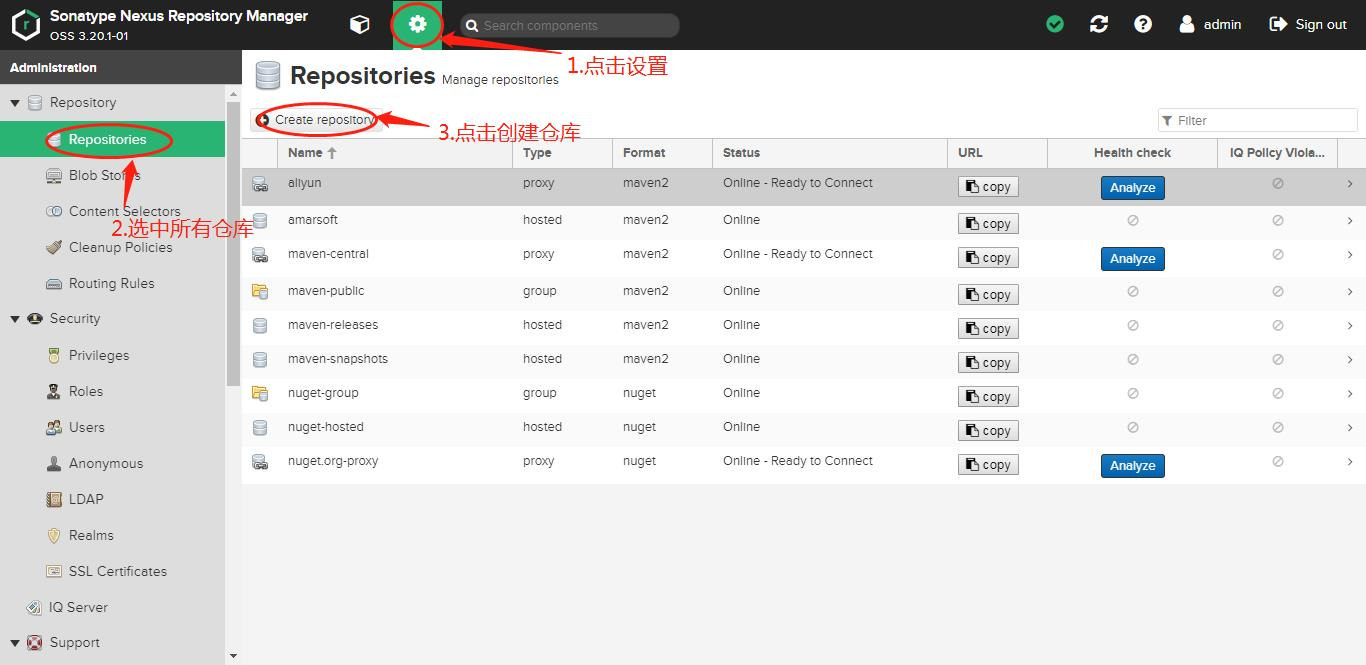
Task: Click the Create repository button
Action: (316, 120)
